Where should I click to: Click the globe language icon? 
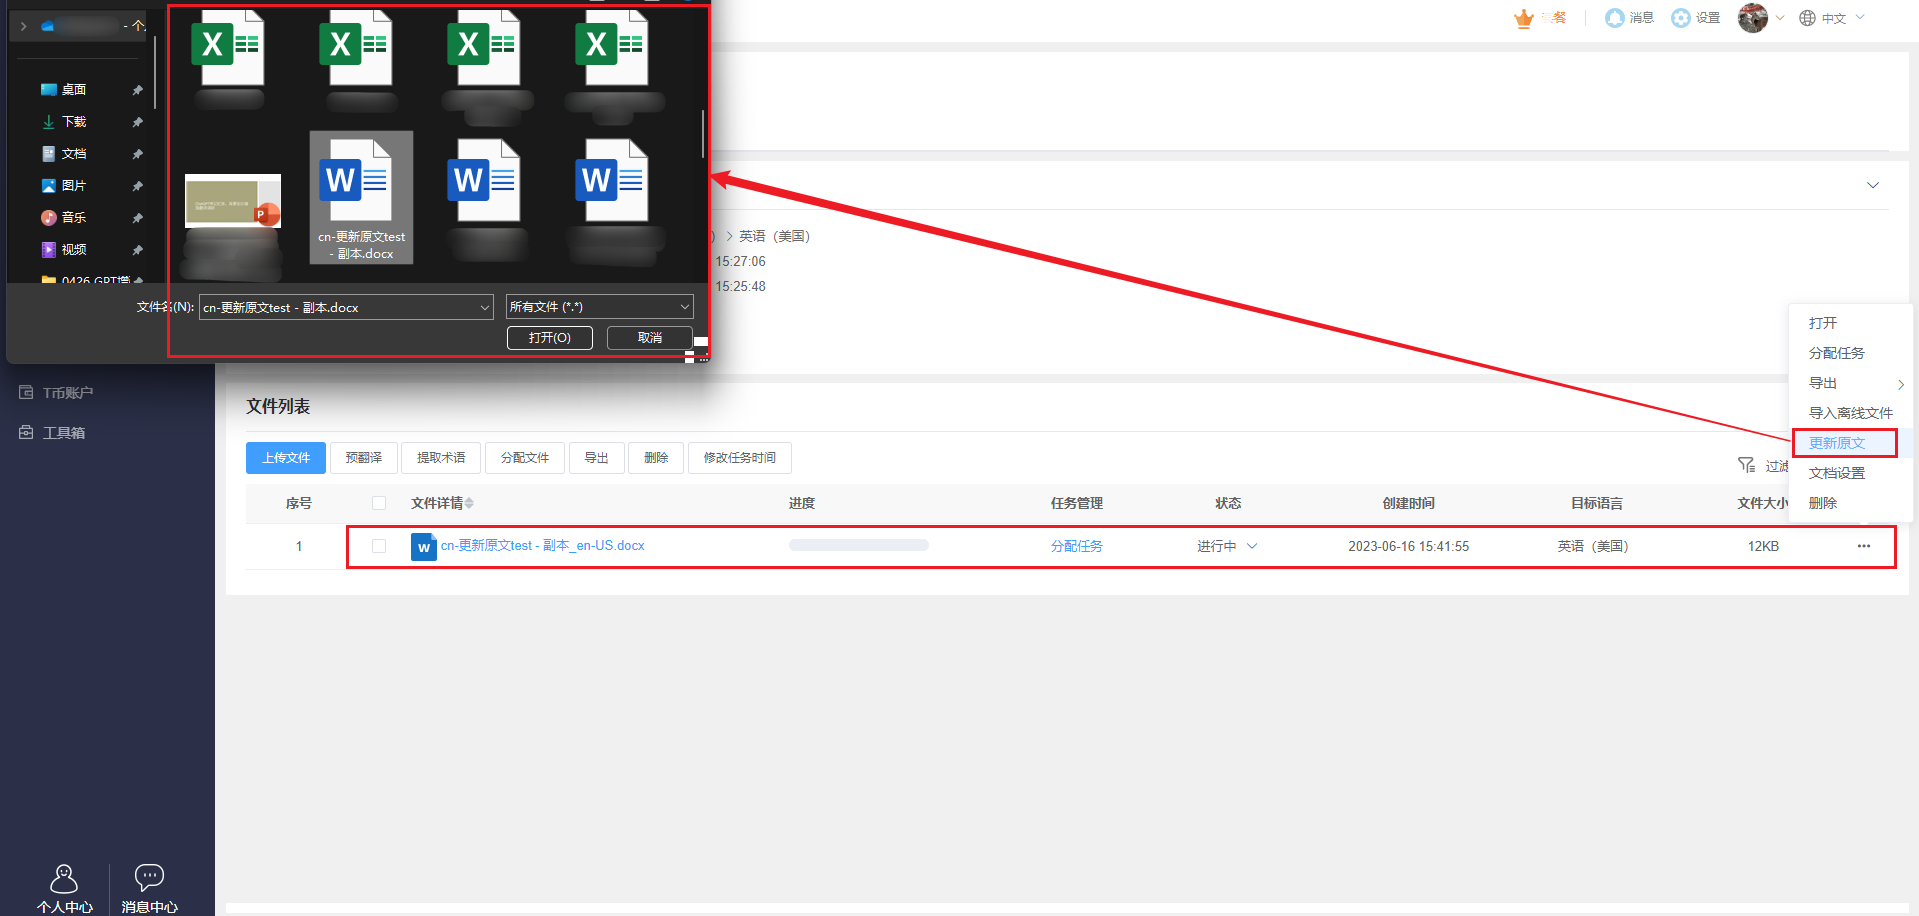[x=1807, y=18]
